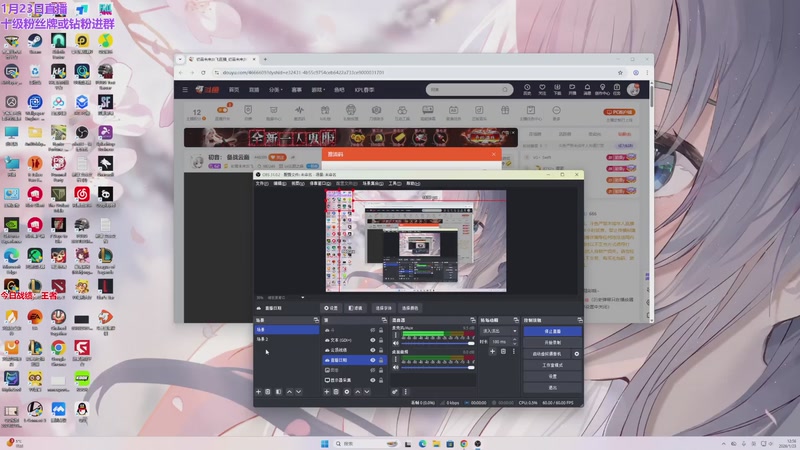This screenshot has width=800, height=450.
Task: Increase transition duration with up stepper
Action: [514, 340]
